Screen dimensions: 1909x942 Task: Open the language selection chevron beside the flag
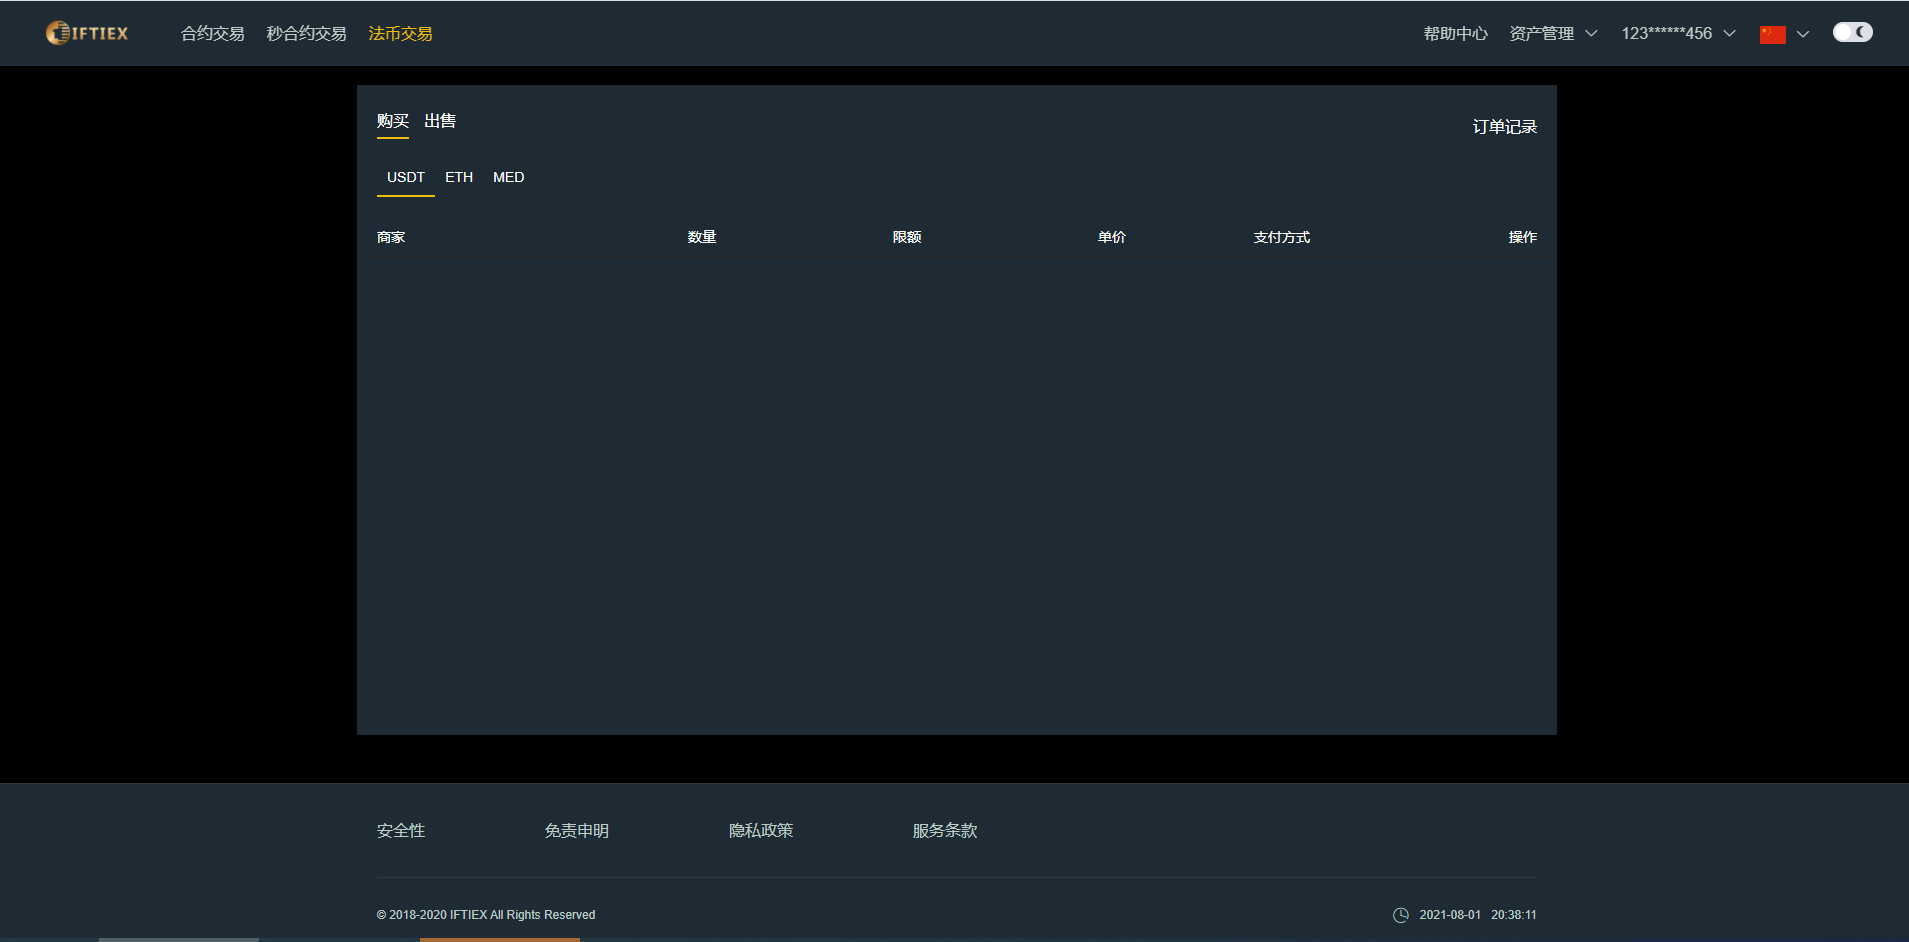click(1801, 33)
